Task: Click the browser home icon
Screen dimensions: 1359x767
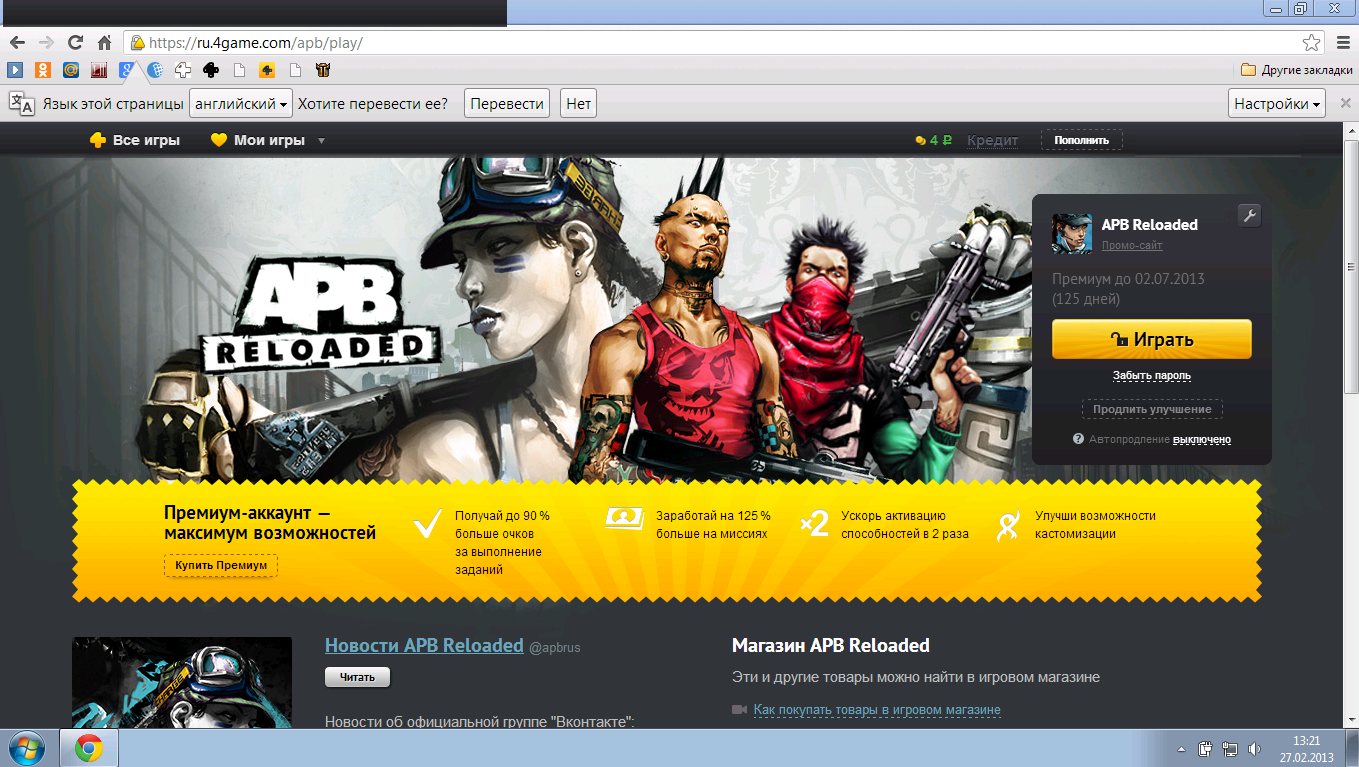Action: tap(104, 43)
